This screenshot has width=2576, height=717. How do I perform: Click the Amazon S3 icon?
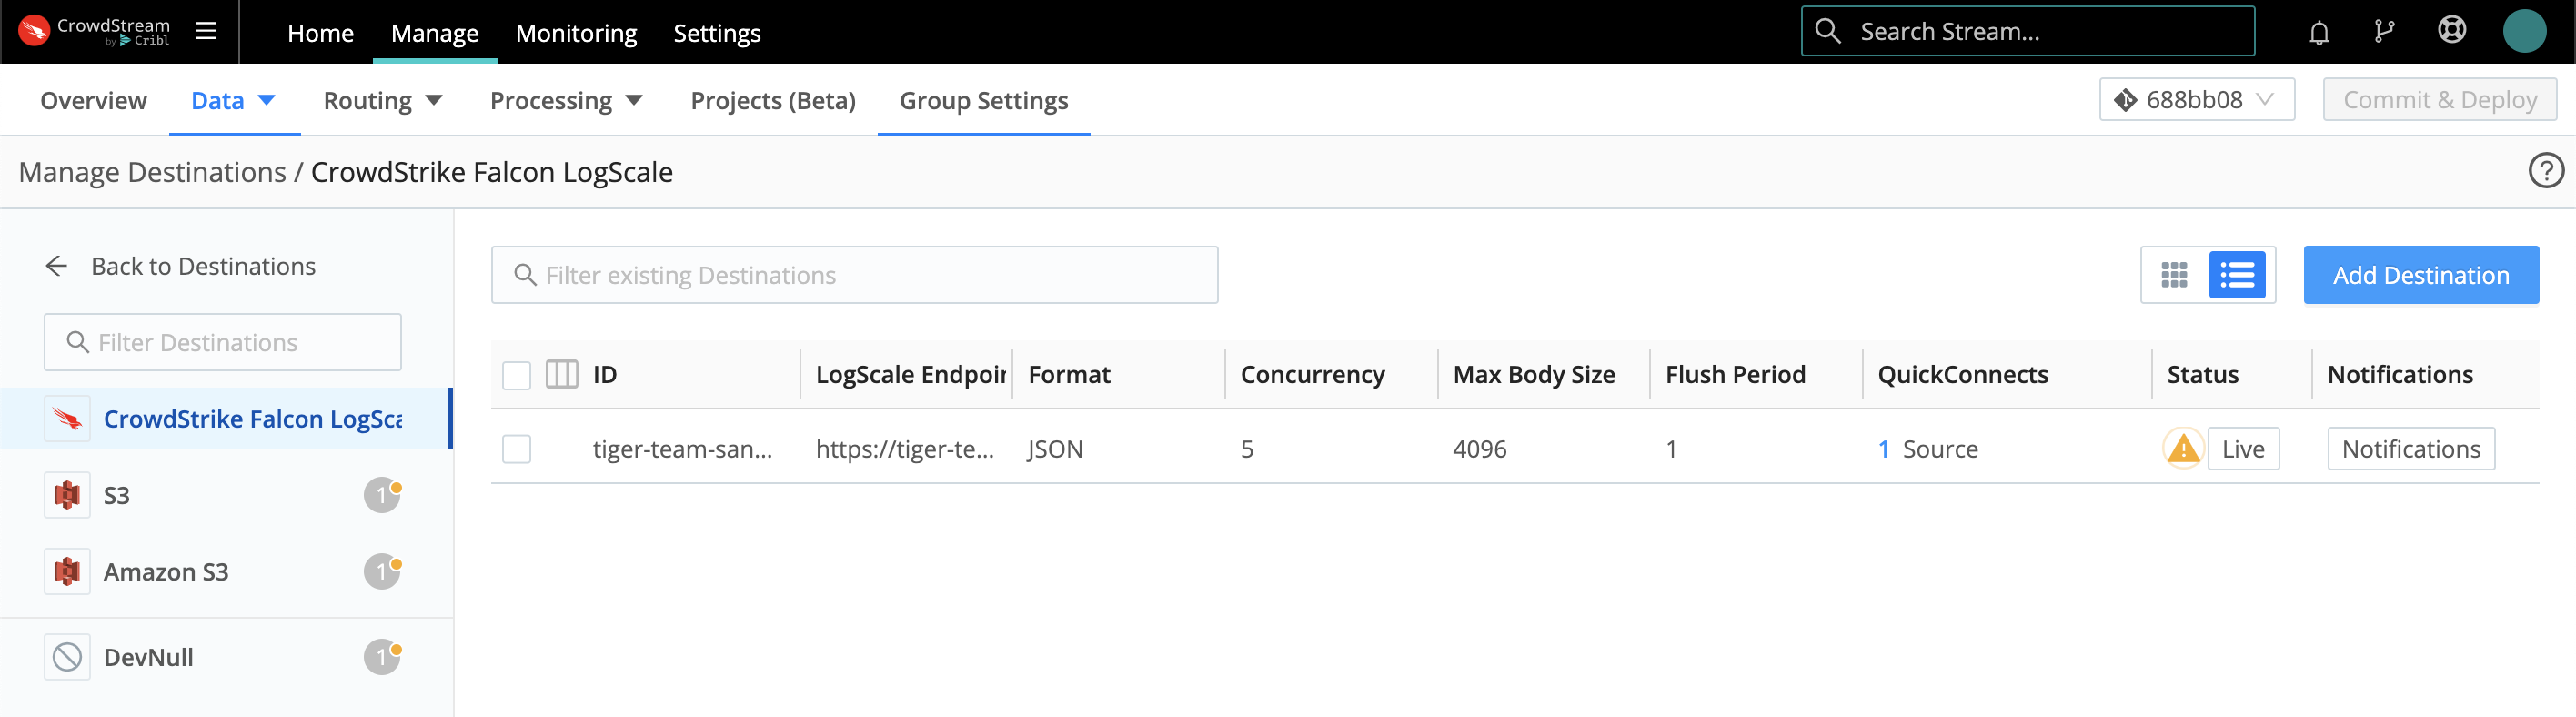point(67,572)
